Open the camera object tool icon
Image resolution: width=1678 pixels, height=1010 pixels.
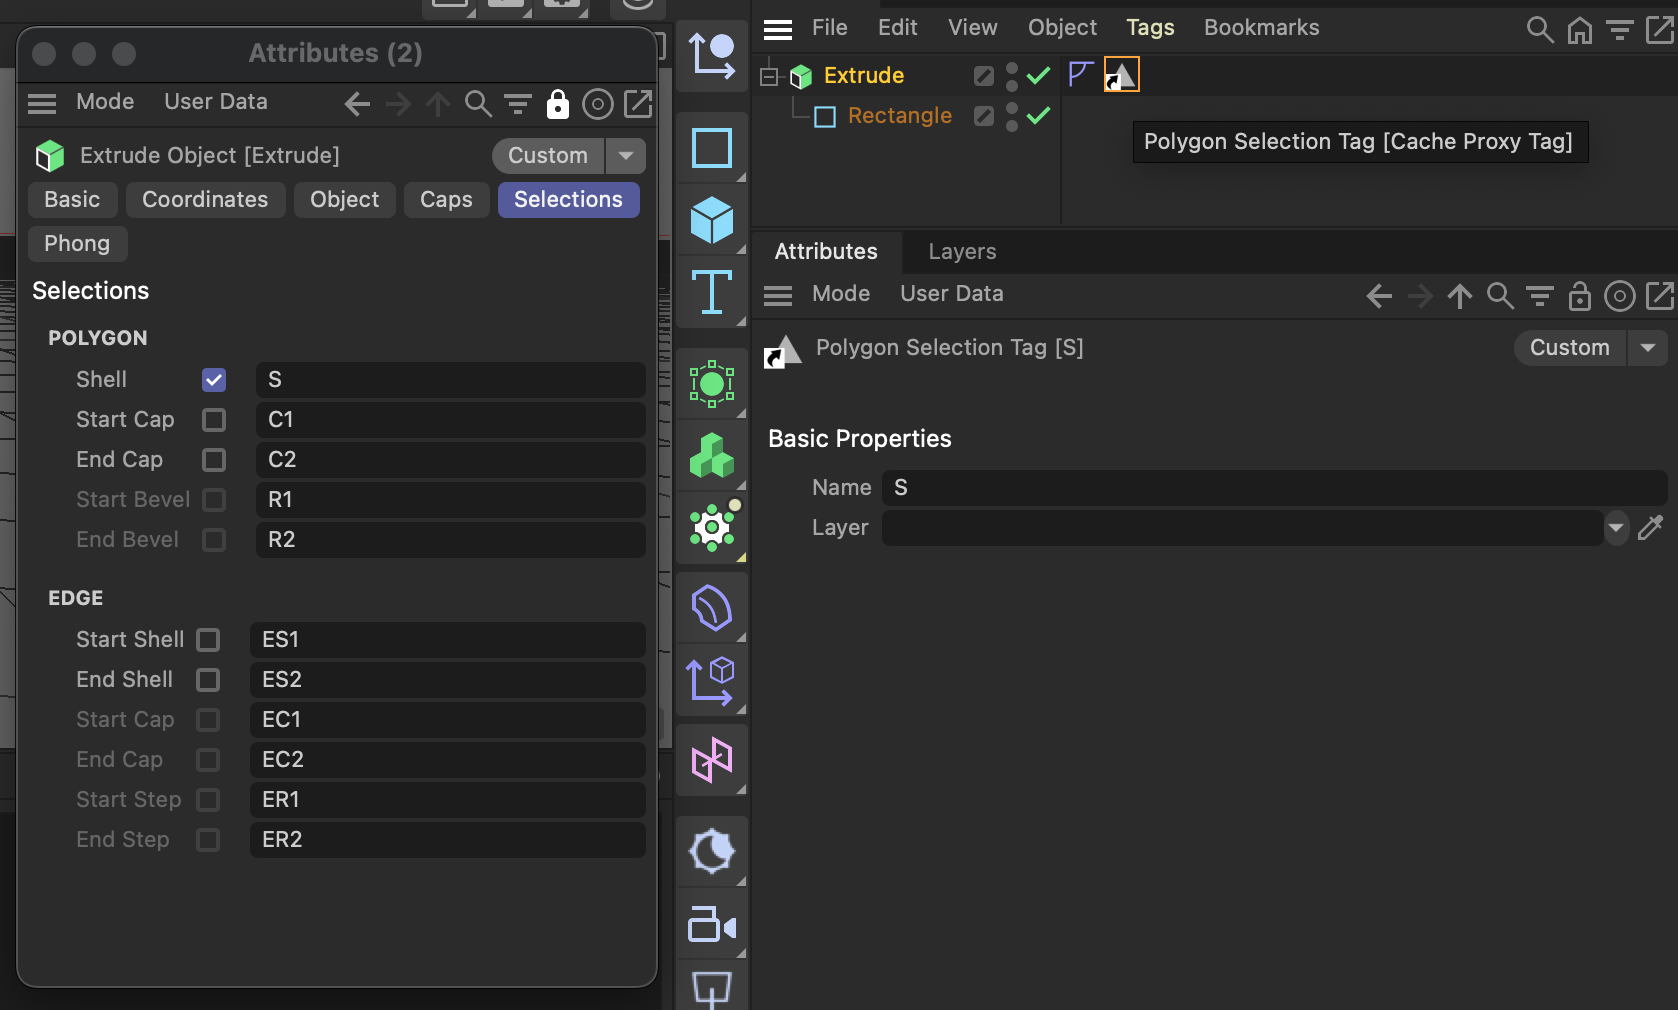pos(711,925)
